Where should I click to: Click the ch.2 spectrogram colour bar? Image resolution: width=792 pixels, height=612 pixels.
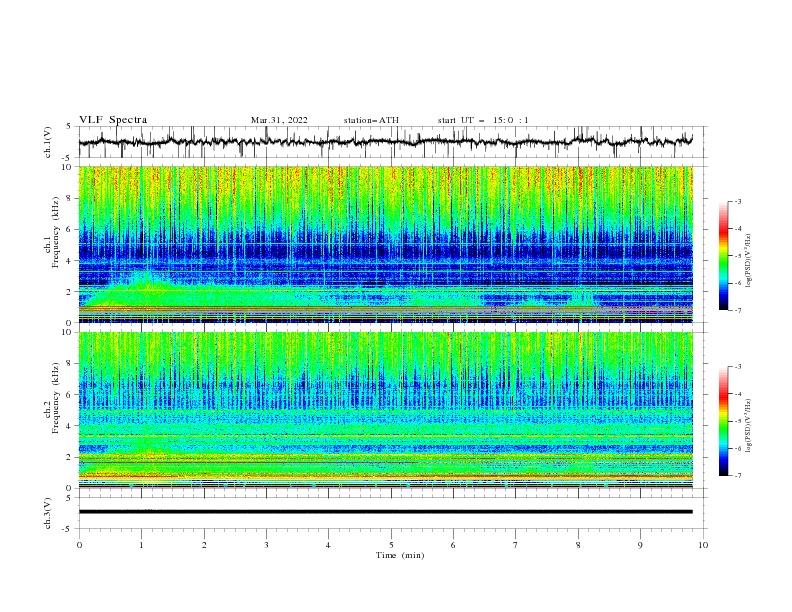[724, 421]
